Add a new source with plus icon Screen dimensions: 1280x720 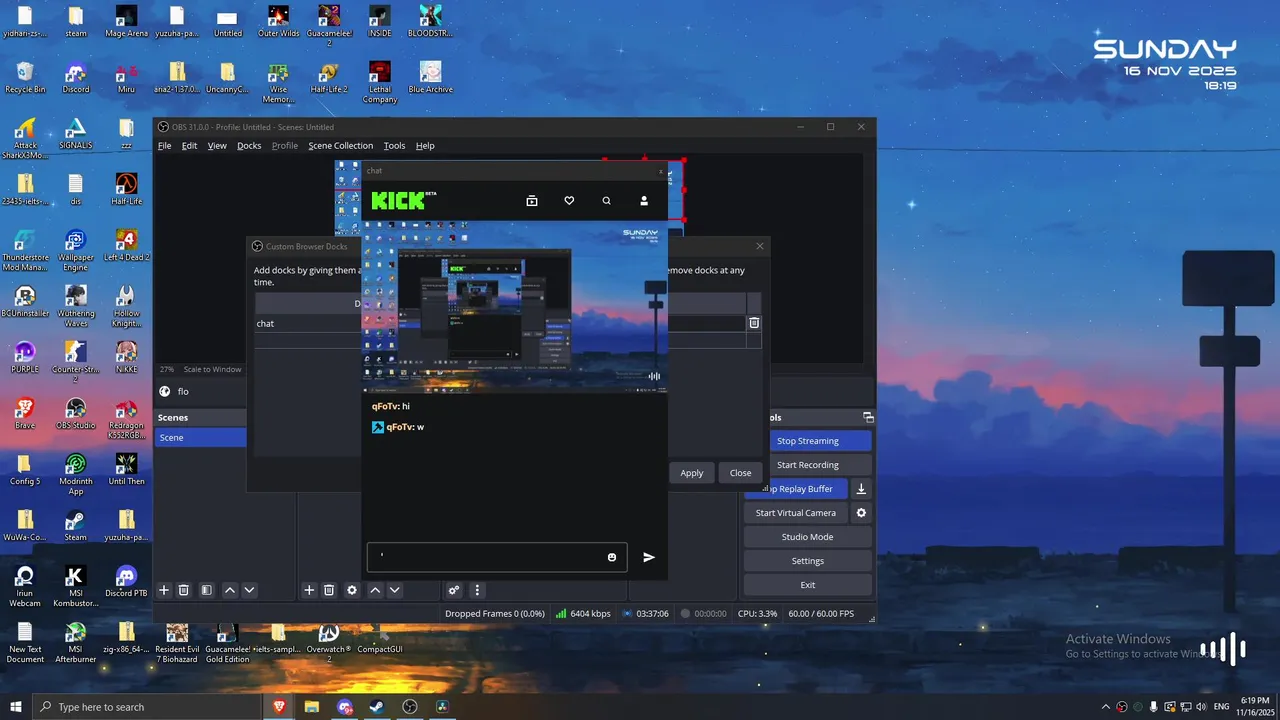click(309, 590)
